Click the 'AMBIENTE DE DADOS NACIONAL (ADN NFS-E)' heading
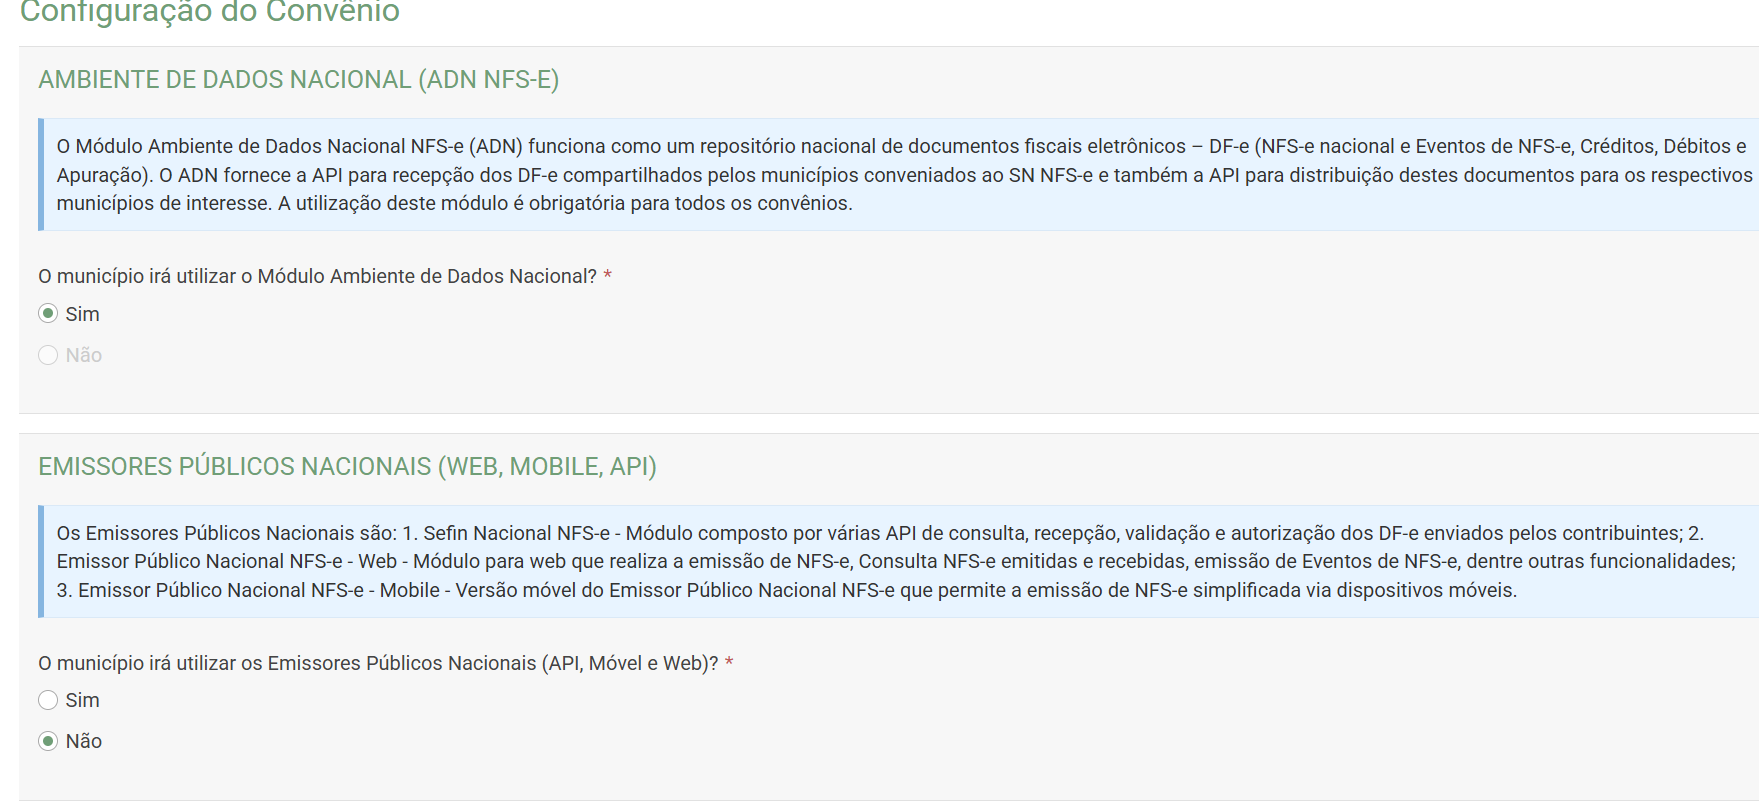 pos(298,80)
